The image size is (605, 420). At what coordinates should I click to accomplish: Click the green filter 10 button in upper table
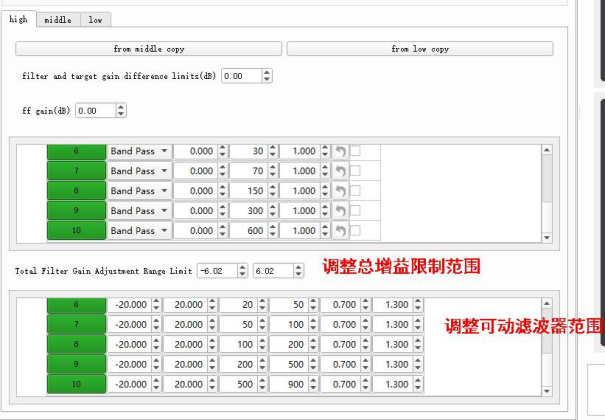[x=76, y=230]
